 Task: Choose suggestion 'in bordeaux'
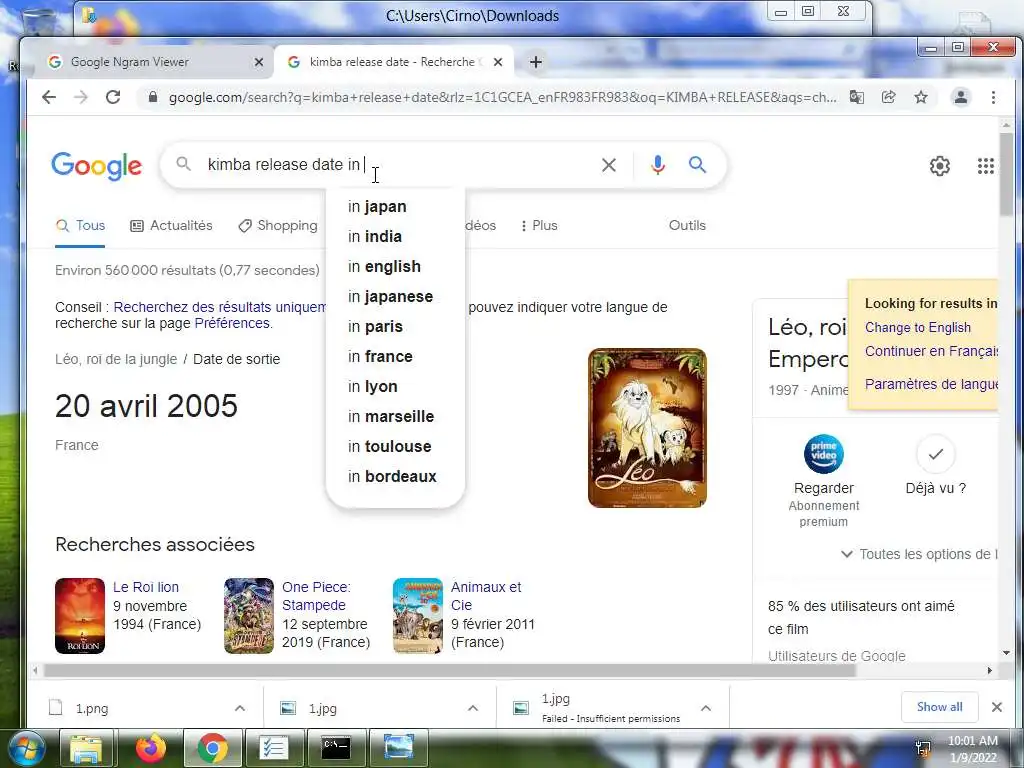(395, 477)
